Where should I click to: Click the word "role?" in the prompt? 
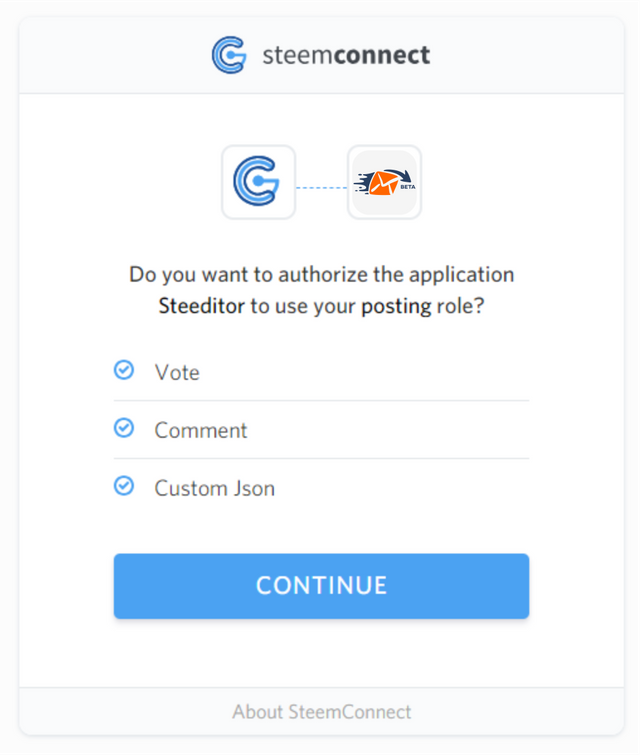[x=460, y=306]
